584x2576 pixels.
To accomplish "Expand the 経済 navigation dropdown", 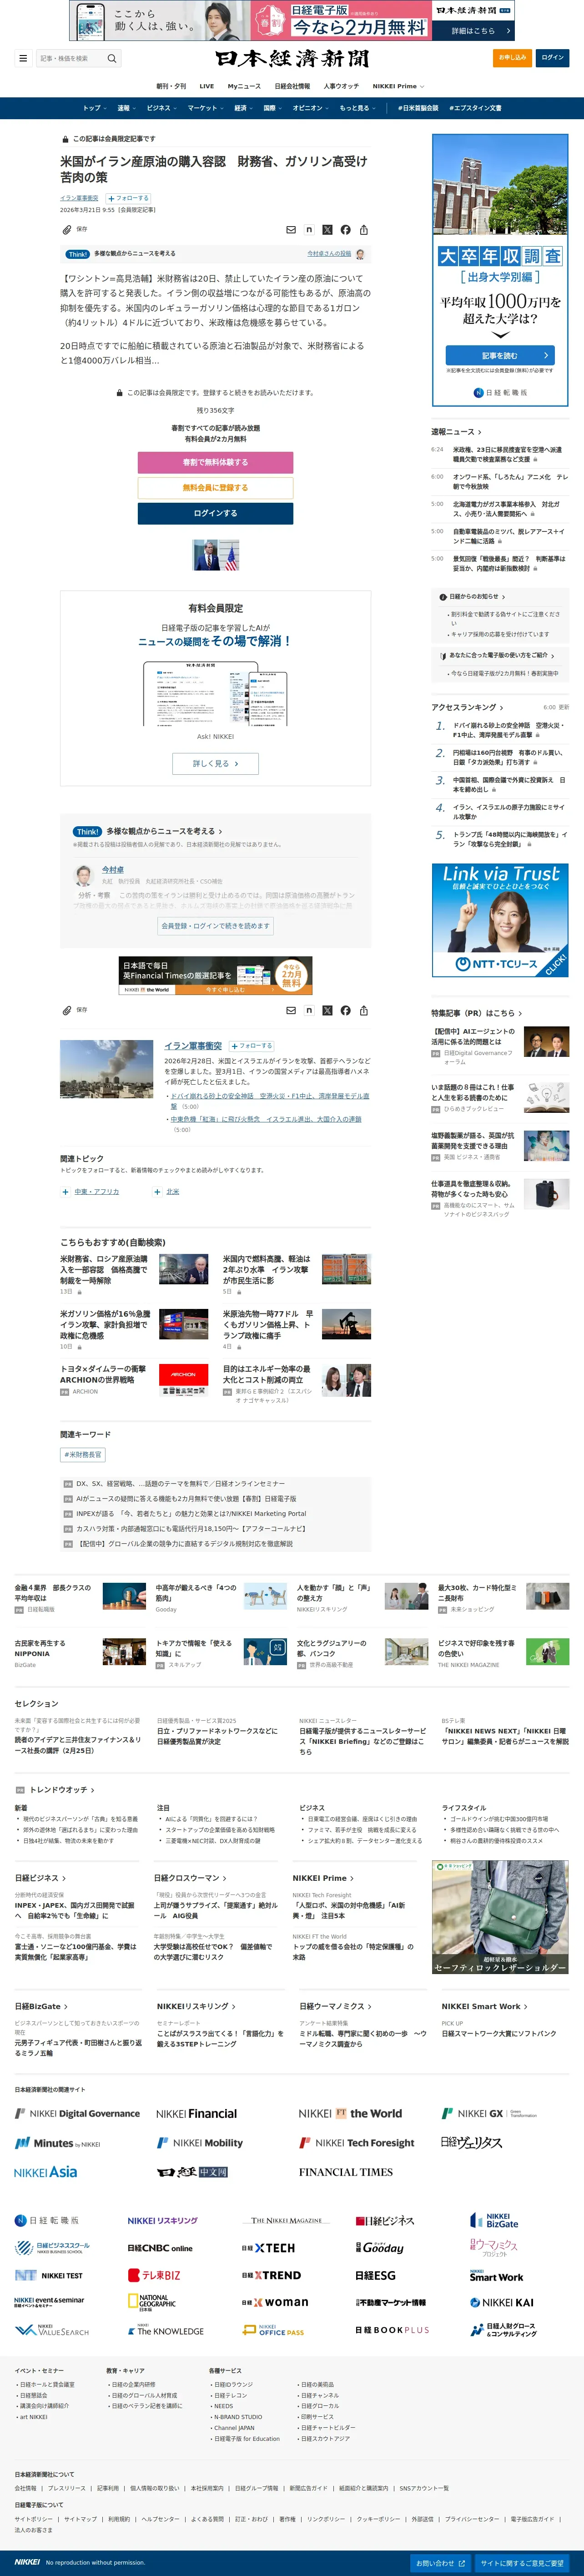I will 243,108.
